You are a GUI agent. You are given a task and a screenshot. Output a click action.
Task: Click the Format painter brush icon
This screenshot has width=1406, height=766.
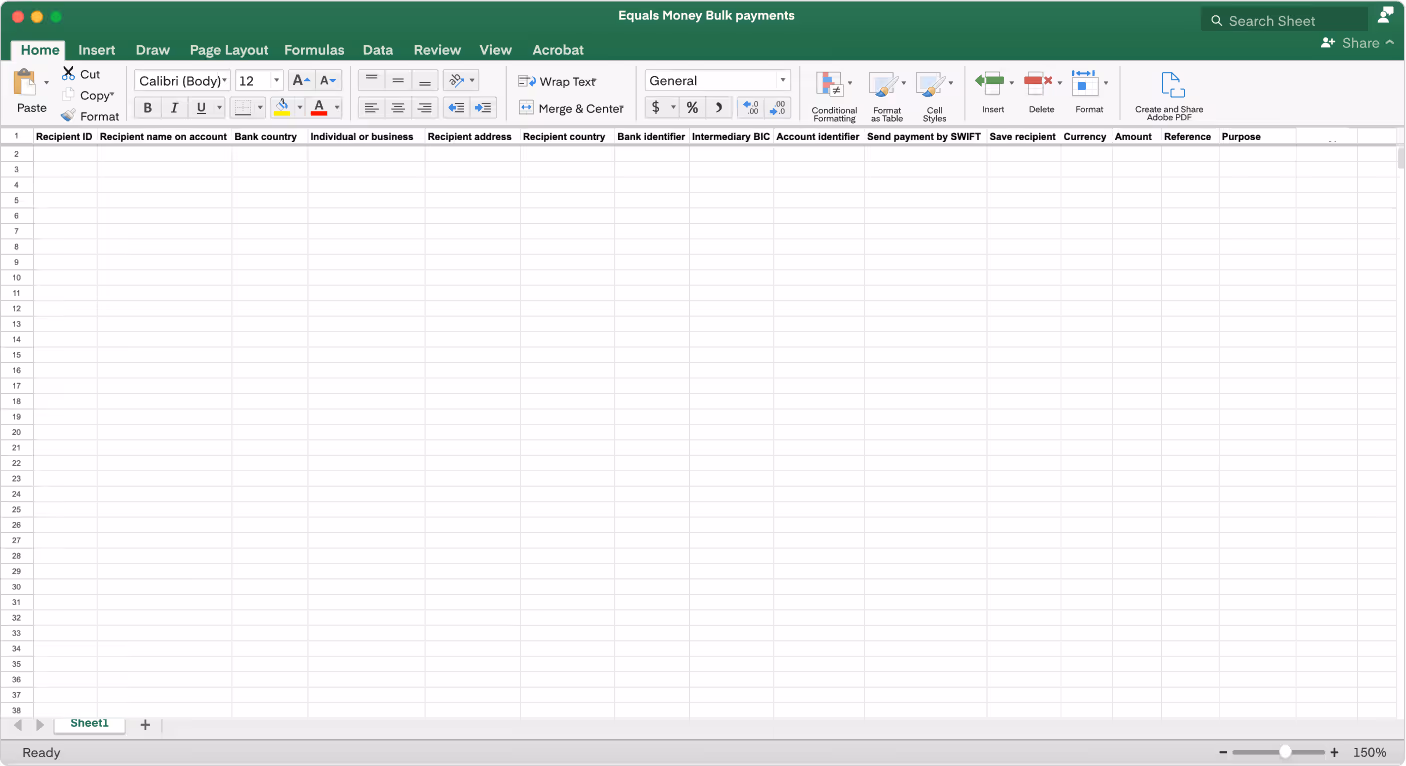tap(68, 116)
